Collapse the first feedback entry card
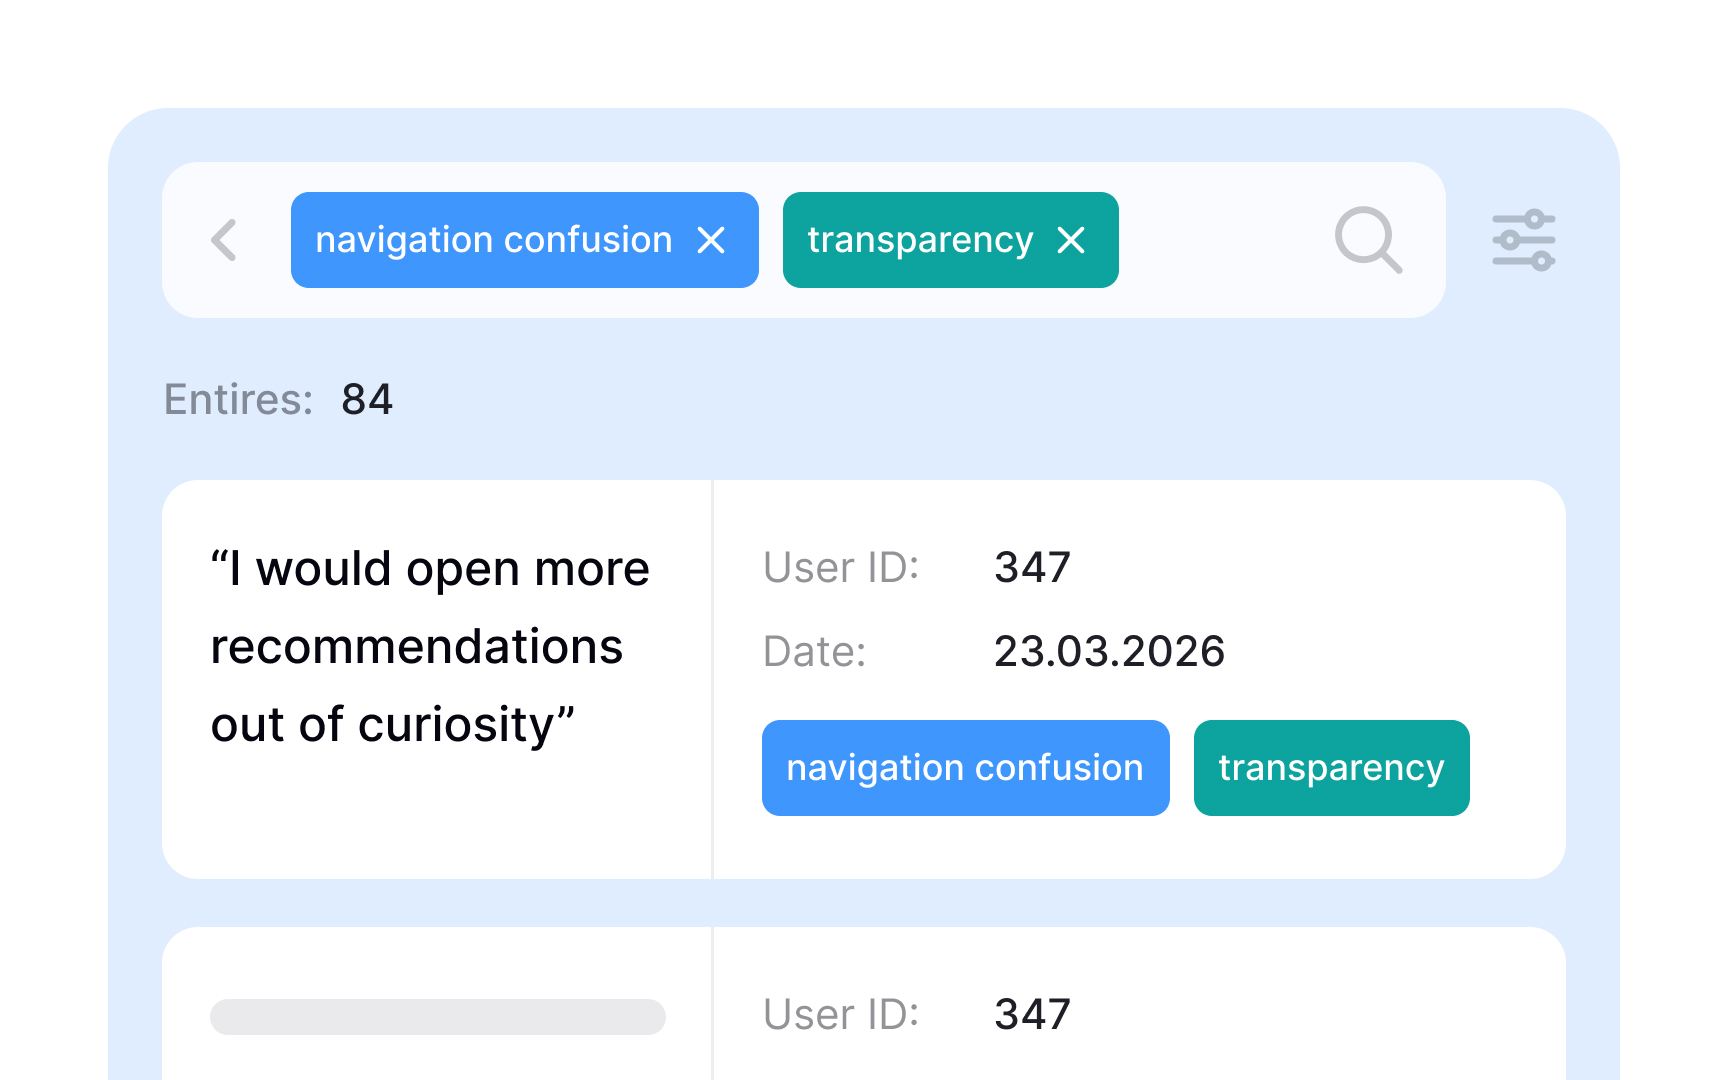This screenshot has height=1080, width=1728. coord(864,678)
